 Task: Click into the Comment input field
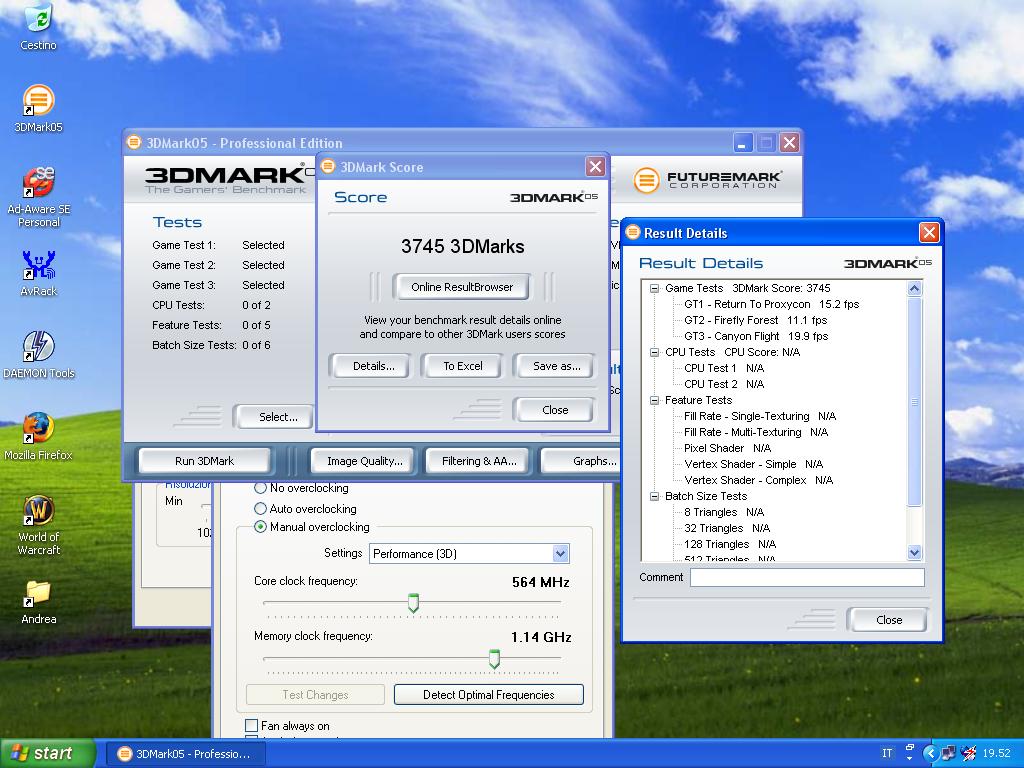[807, 577]
